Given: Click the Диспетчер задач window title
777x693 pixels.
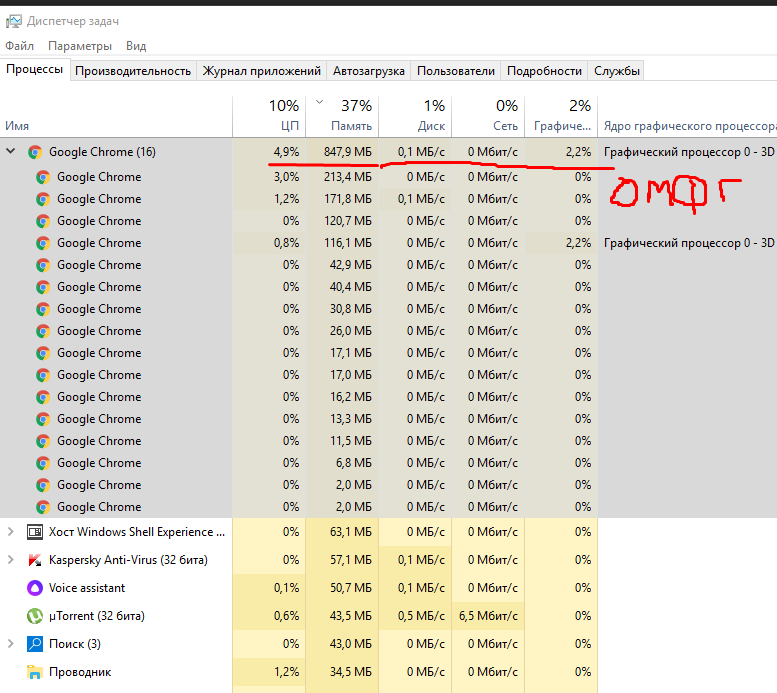Looking at the screenshot, I should (73, 21).
